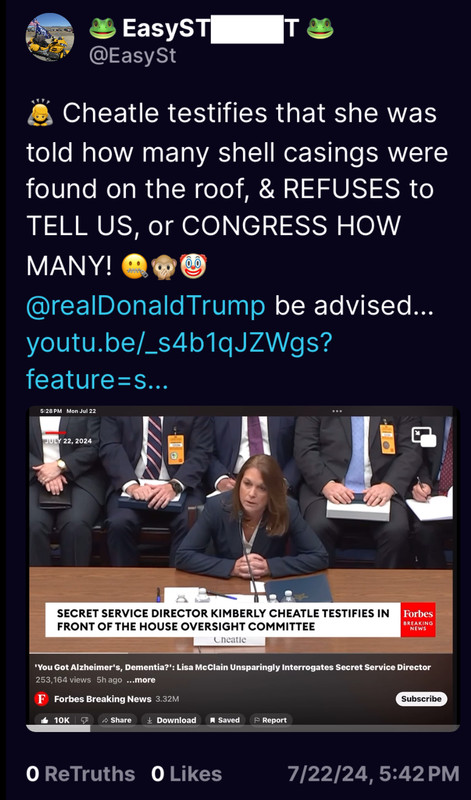Click the Share button under video

[117, 720]
